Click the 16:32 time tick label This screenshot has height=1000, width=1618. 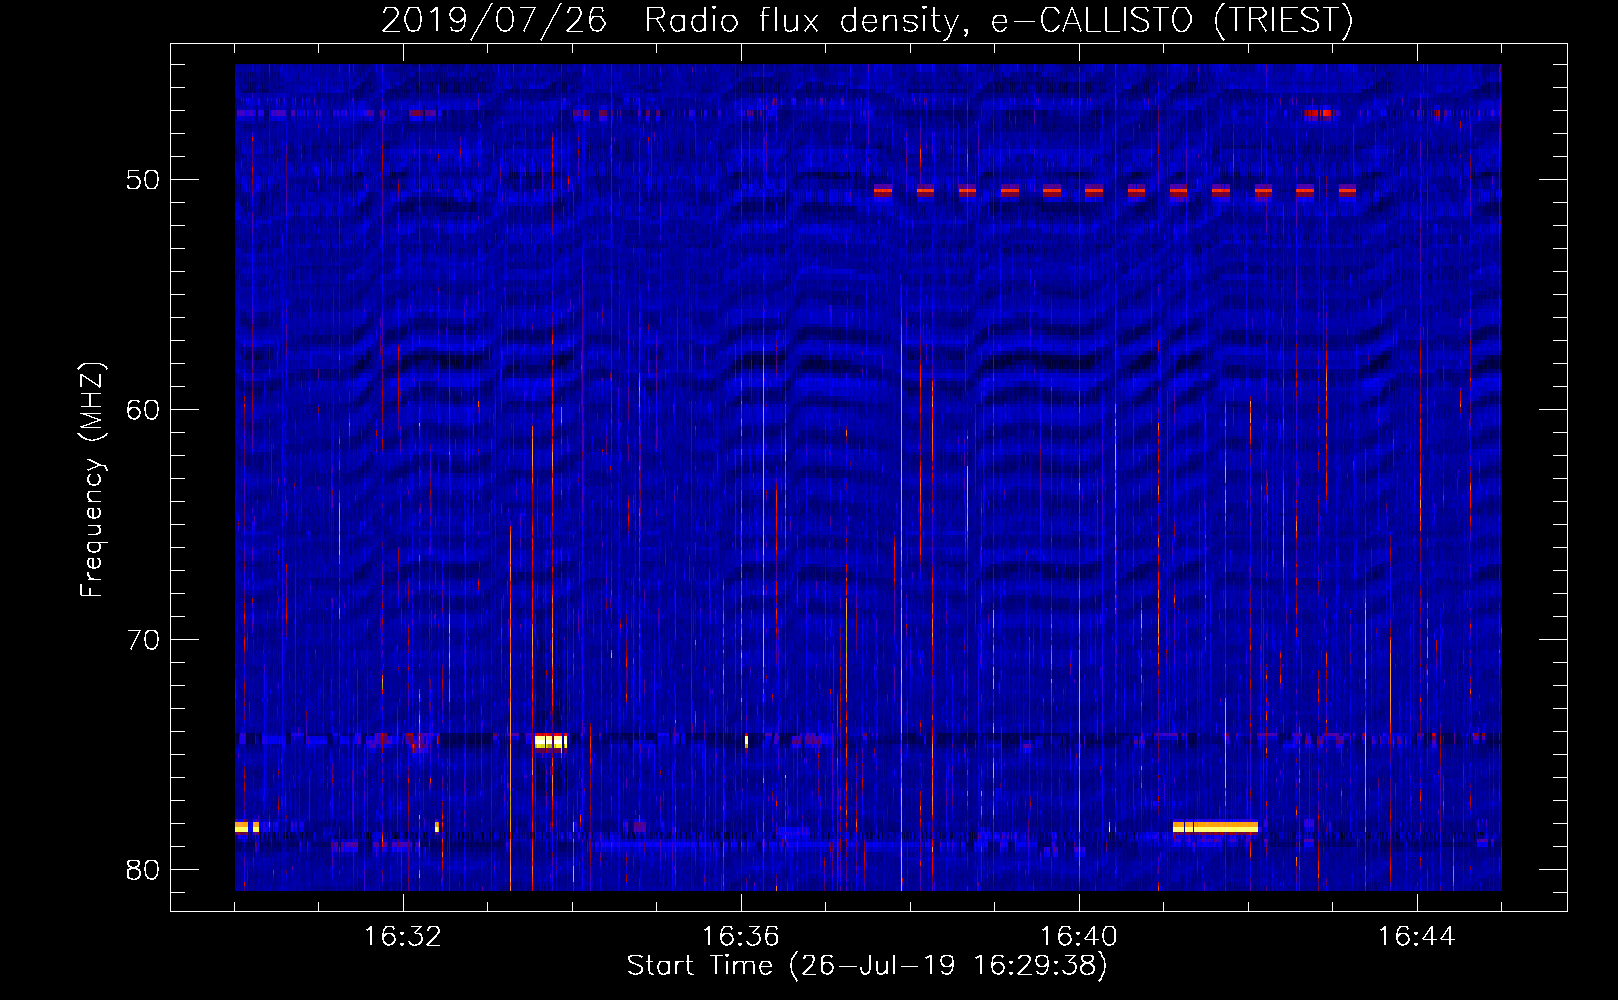403,937
